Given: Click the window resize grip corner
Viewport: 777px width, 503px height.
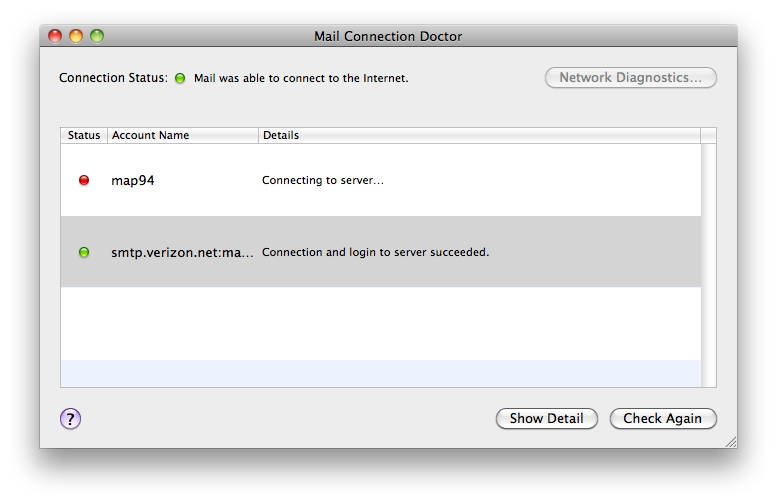Looking at the screenshot, I should click(x=730, y=441).
